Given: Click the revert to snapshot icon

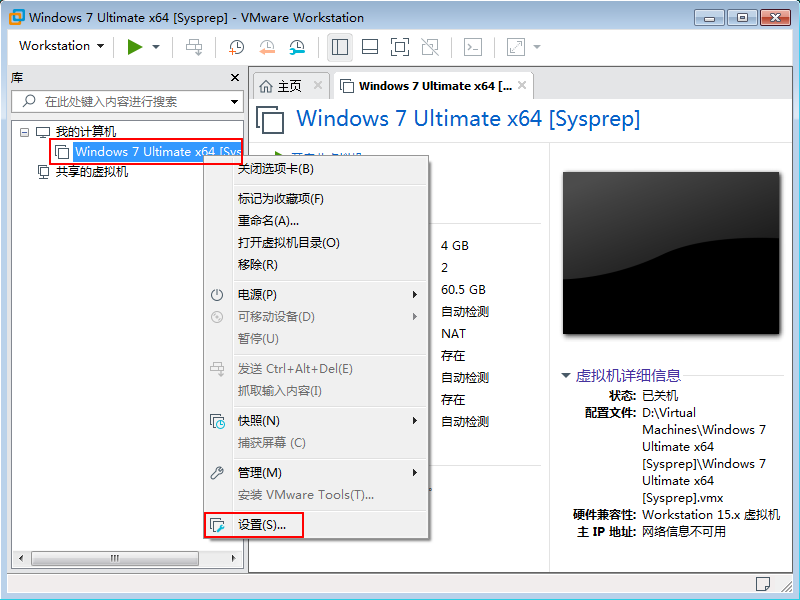Looking at the screenshot, I should [267, 47].
